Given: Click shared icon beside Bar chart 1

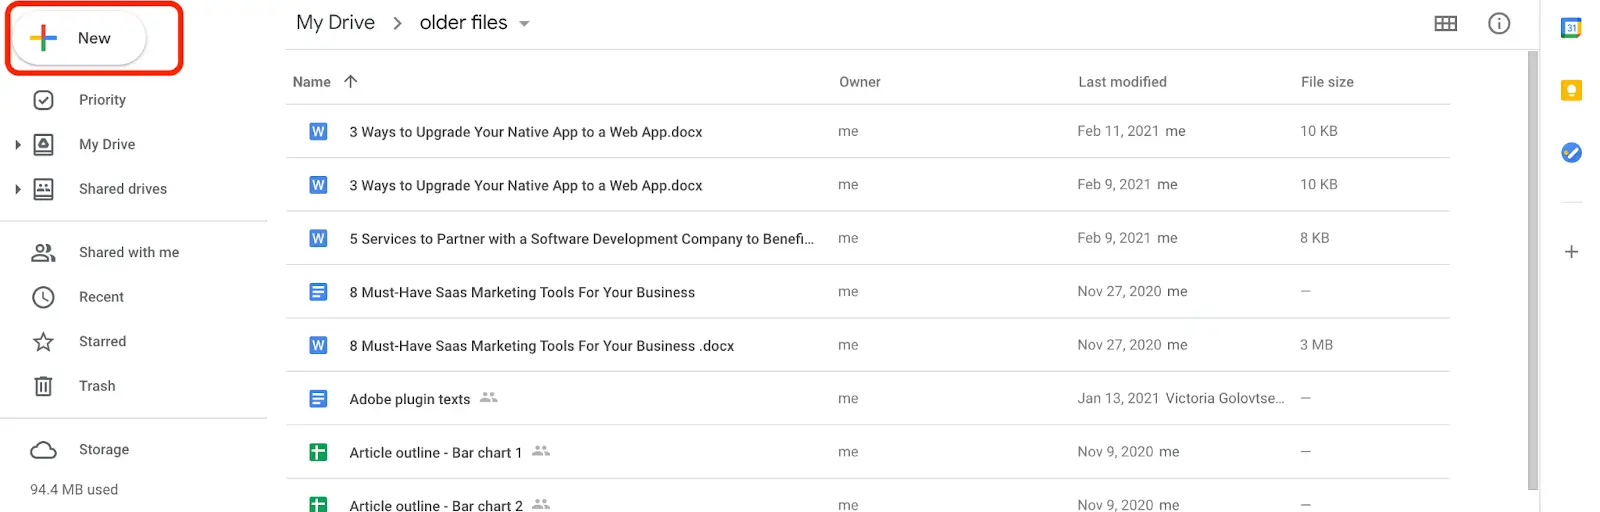Looking at the screenshot, I should tap(541, 451).
